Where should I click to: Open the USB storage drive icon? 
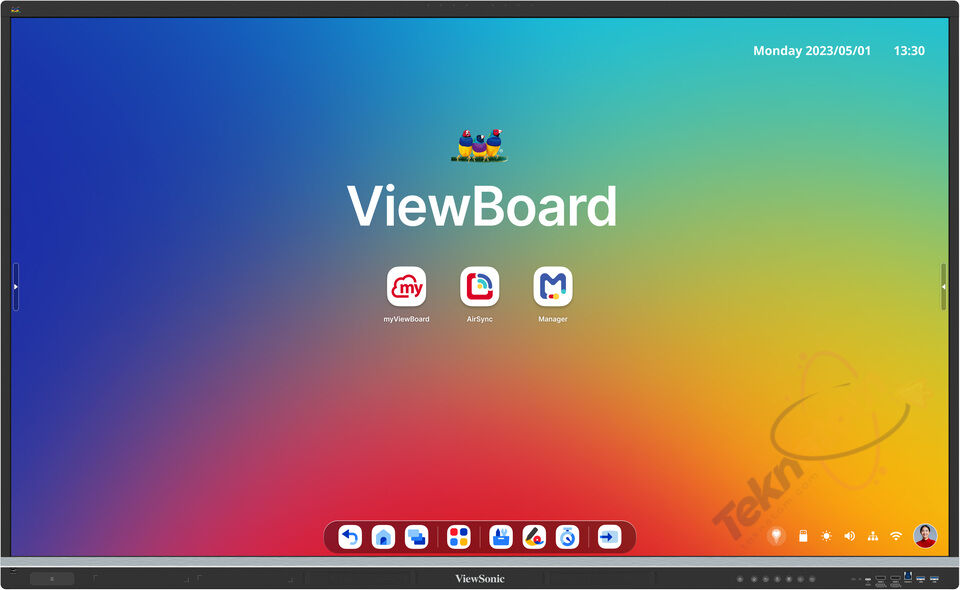tap(803, 536)
